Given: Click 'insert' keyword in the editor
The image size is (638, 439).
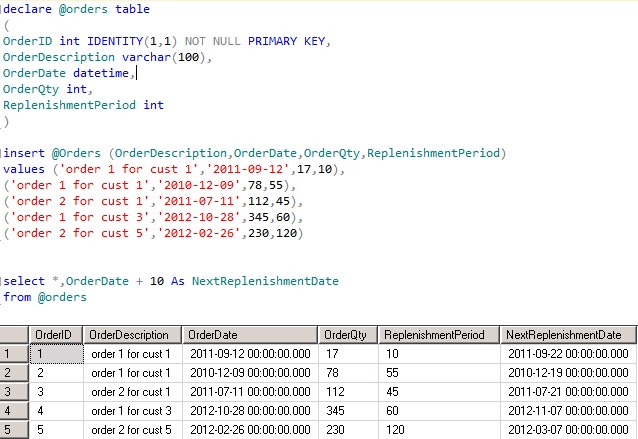Looking at the screenshot, I should tap(24, 153).
